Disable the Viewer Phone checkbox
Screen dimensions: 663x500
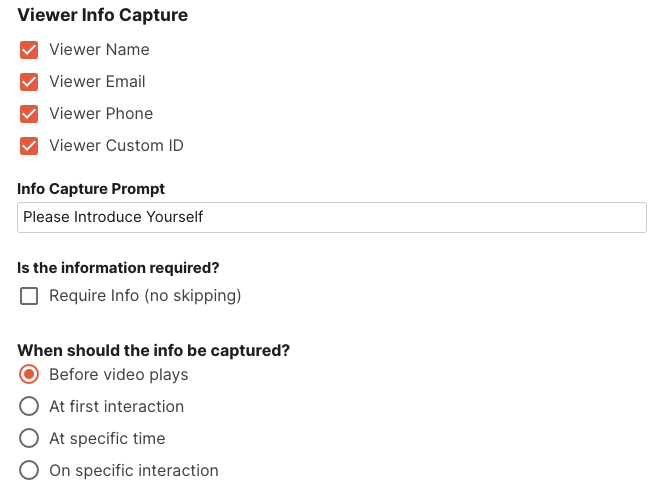click(29, 114)
